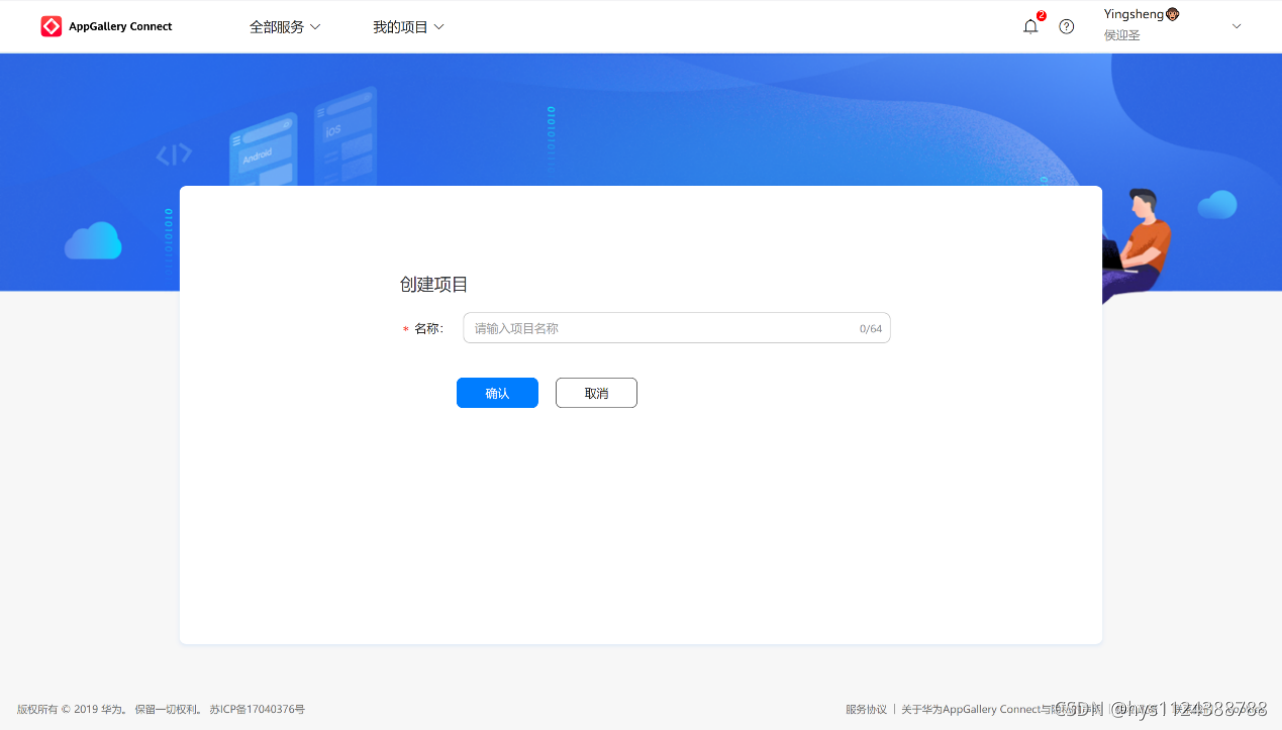Click the help question mark icon
The height and width of the screenshot is (730, 1282).
pyautogui.click(x=1066, y=26)
